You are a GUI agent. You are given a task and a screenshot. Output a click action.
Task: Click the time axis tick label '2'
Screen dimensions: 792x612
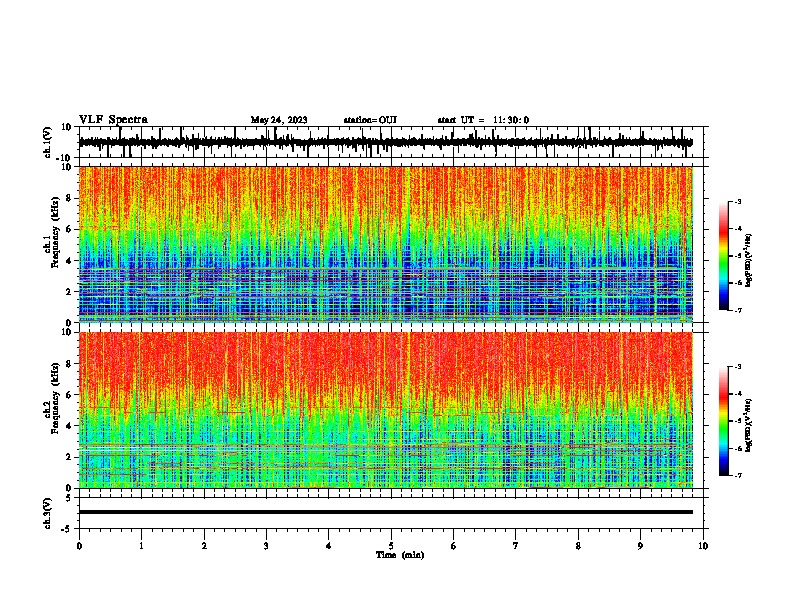(x=204, y=546)
